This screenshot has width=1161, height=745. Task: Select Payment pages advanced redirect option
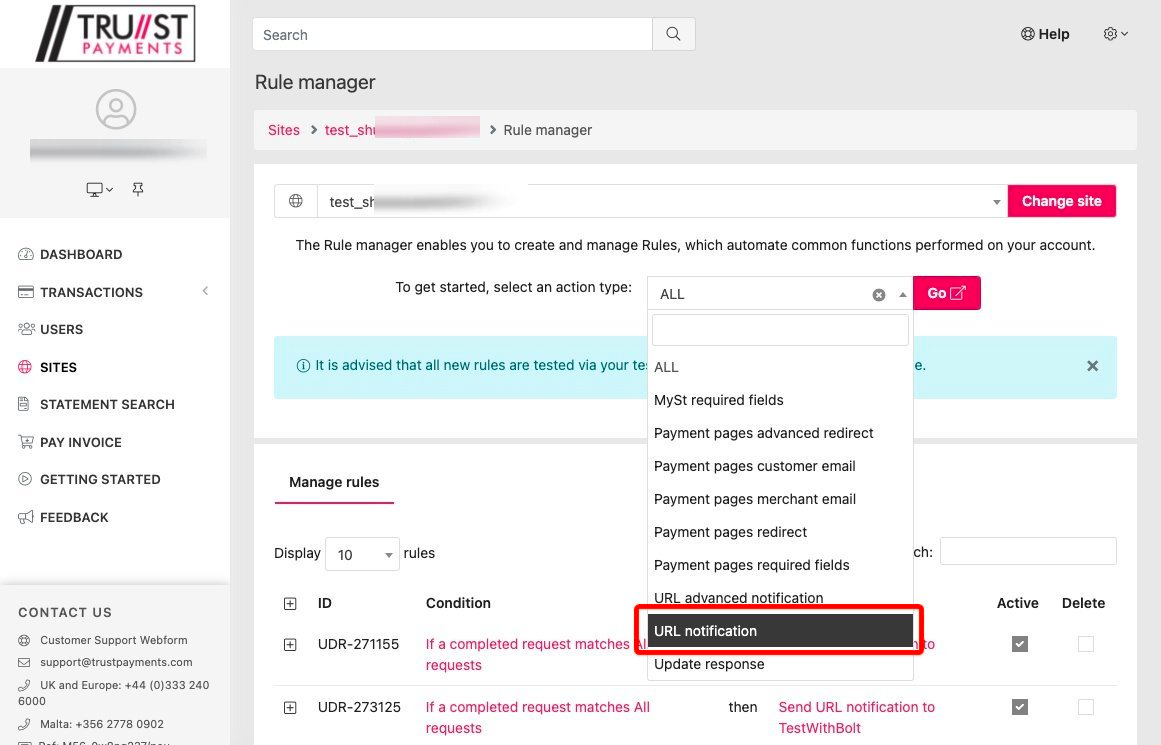(780, 433)
